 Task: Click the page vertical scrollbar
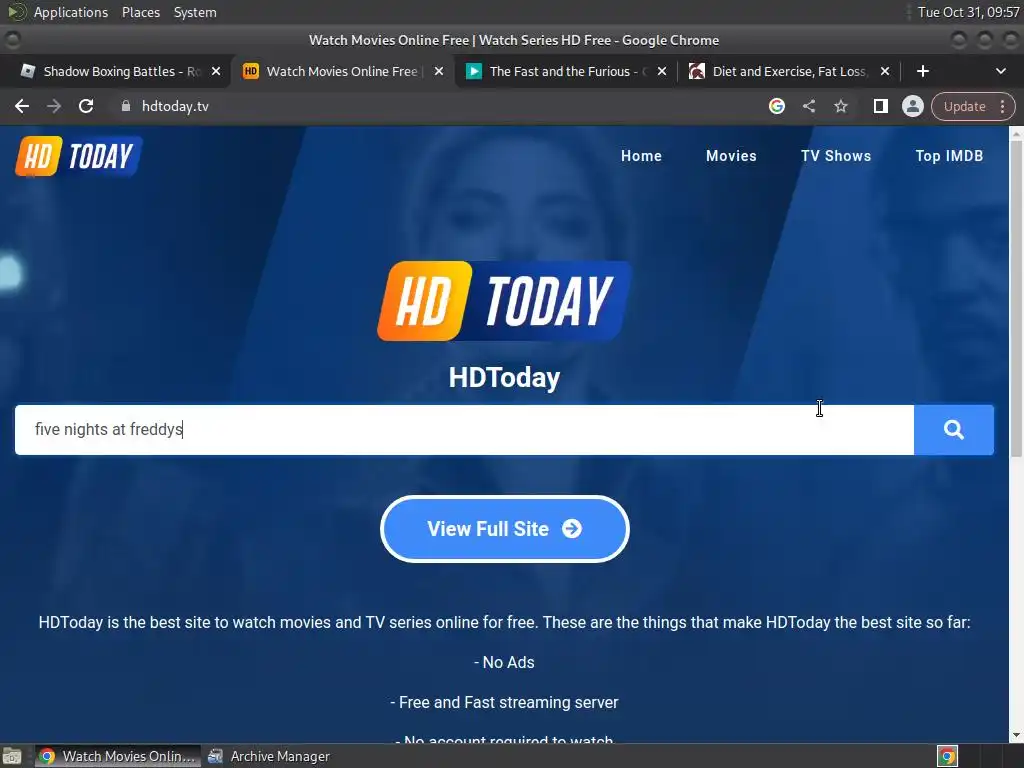click(1016, 298)
